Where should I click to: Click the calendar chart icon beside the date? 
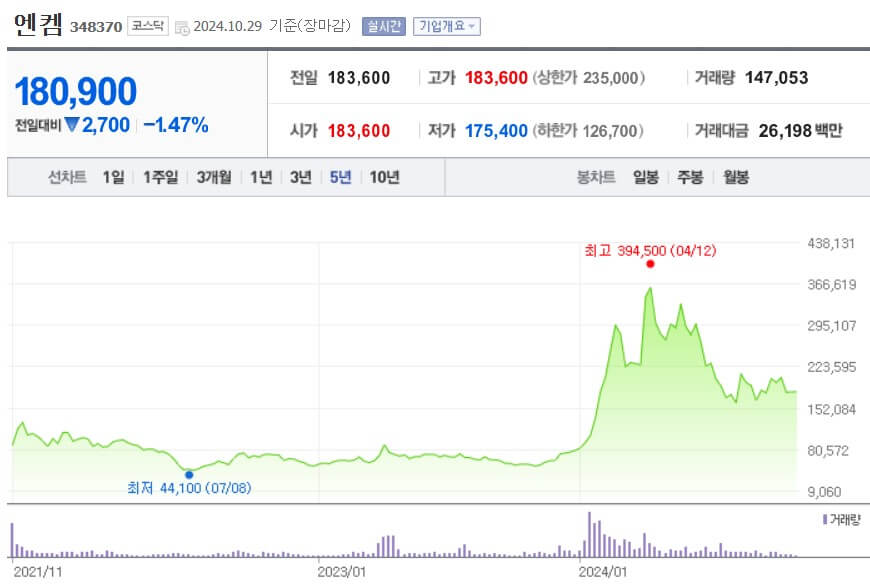click(183, 26)
